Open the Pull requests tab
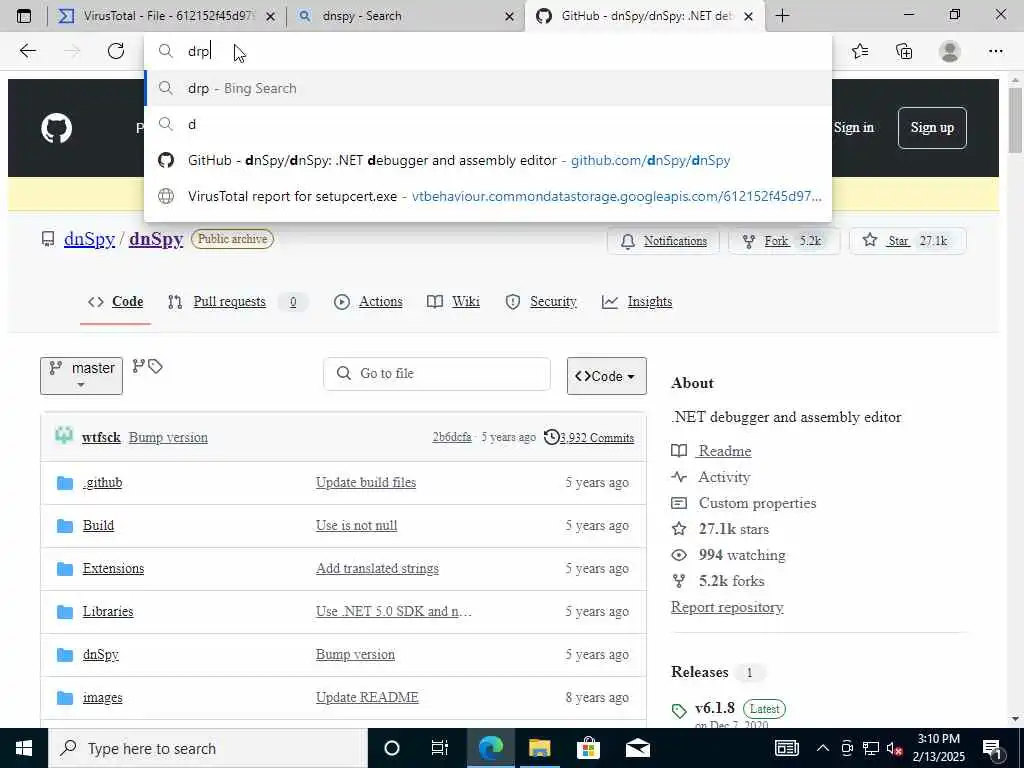This screenshot has width=1024, height=768. click(237, 302)
